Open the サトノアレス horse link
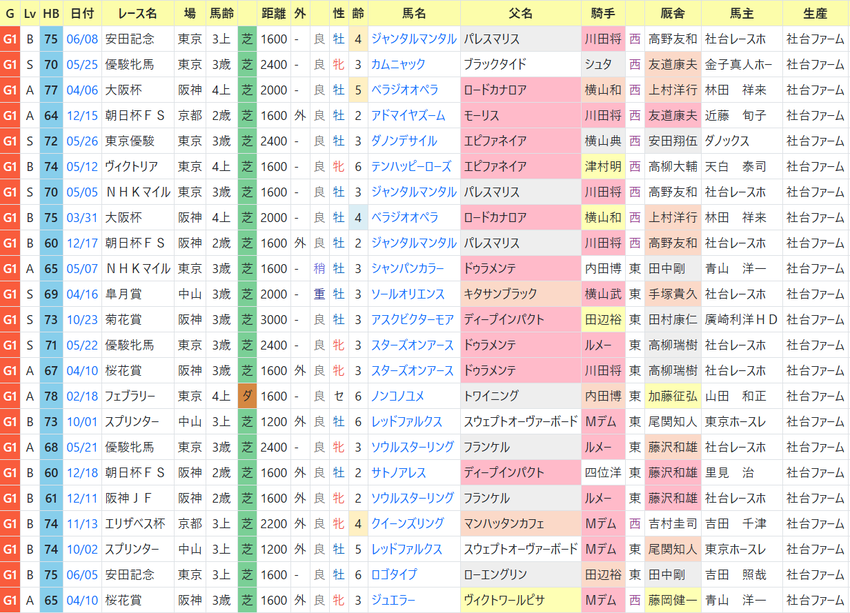Screen dimensions: 850x613 (398, 473)
